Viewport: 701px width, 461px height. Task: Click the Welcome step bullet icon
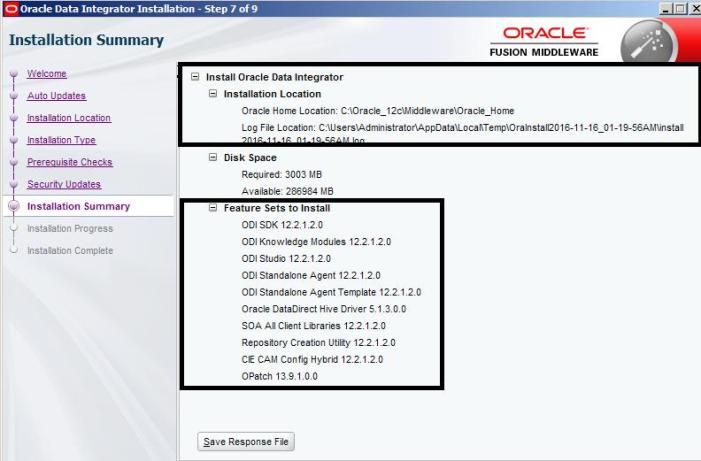pos(14,73)
